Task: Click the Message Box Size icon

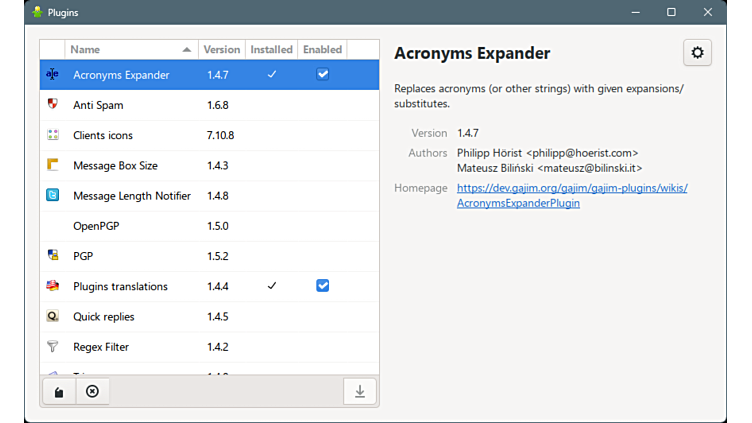Action: pos(53,165)
